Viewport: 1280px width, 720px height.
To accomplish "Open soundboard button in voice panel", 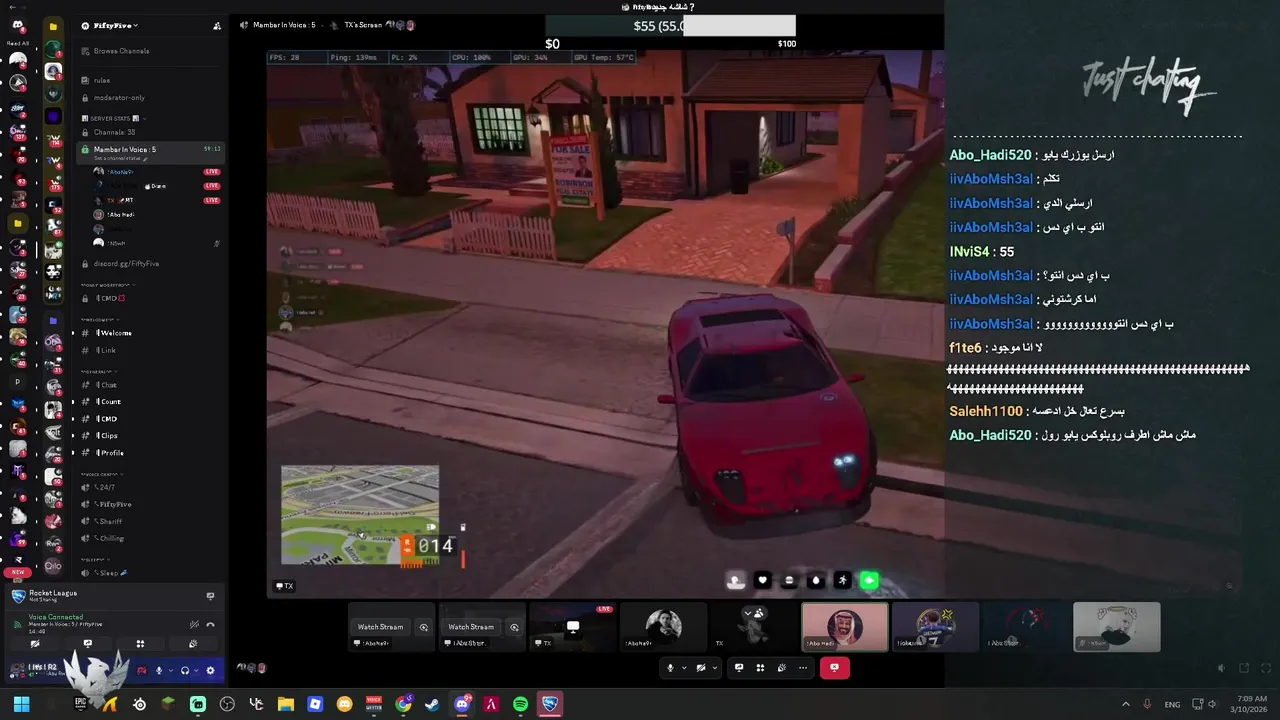I will tap(193, 644).
